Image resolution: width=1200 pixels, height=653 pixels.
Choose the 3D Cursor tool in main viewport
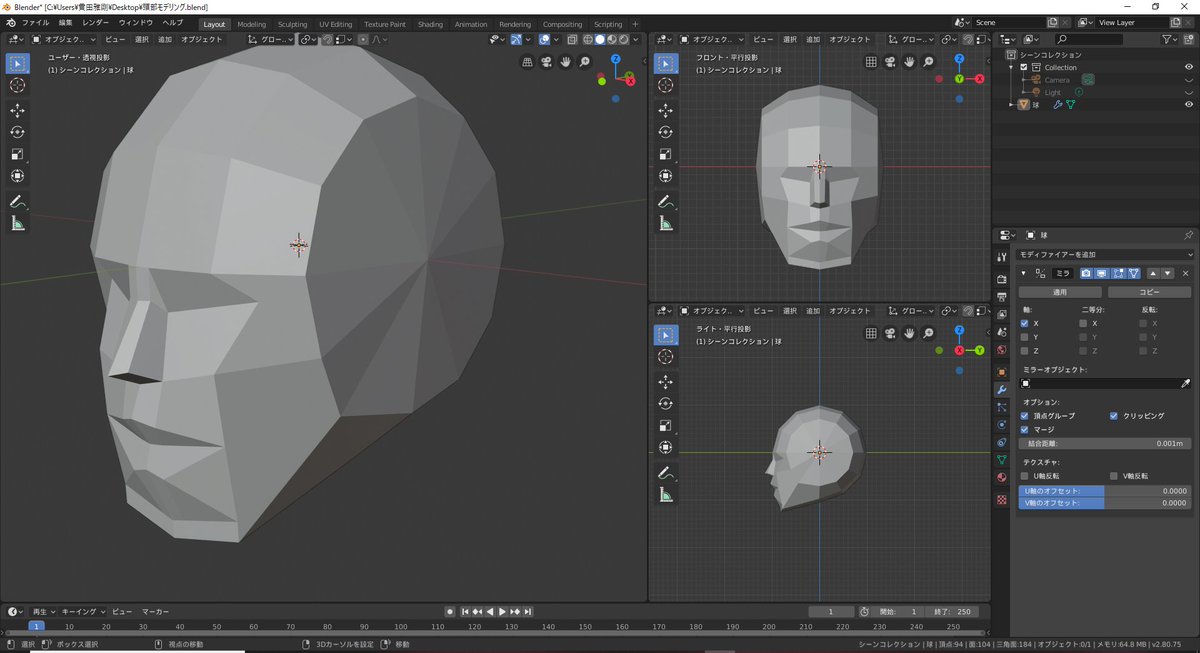(x=17, y=86)
